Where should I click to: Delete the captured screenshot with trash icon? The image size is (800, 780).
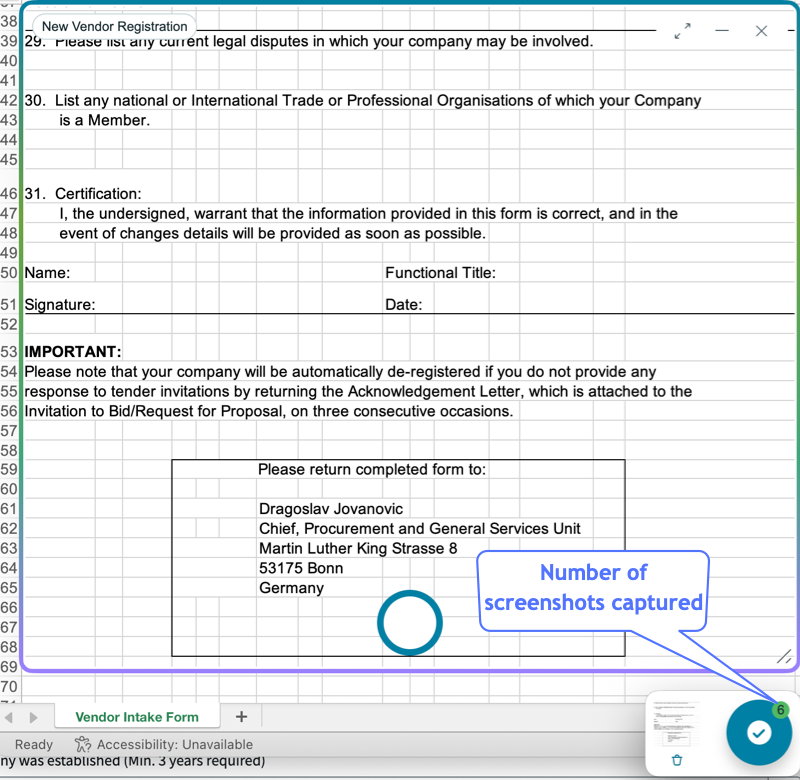pos(677,760)
